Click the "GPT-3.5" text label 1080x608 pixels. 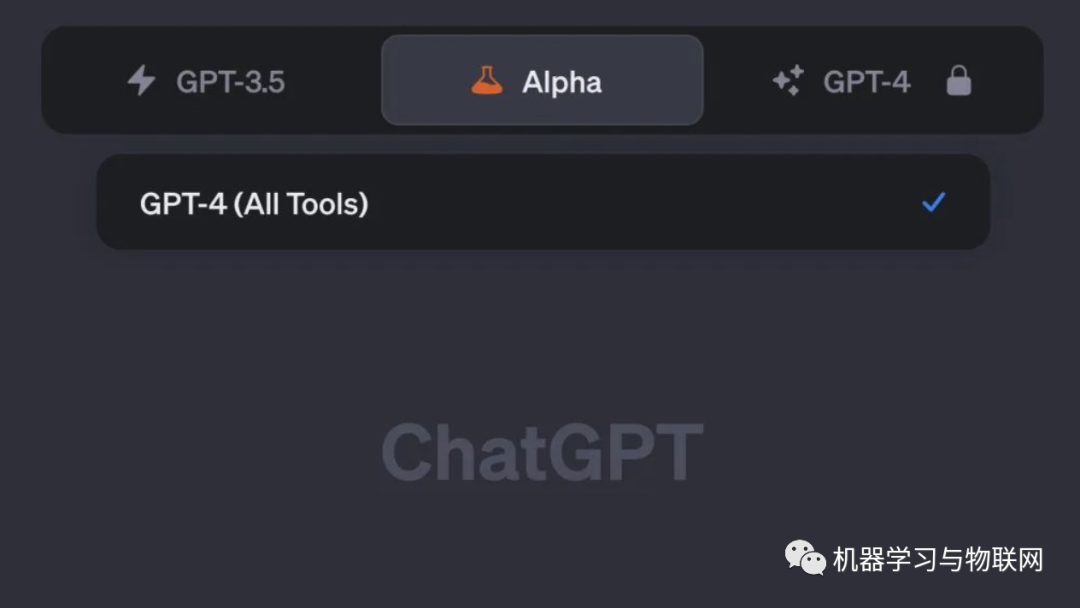[231, 82]
